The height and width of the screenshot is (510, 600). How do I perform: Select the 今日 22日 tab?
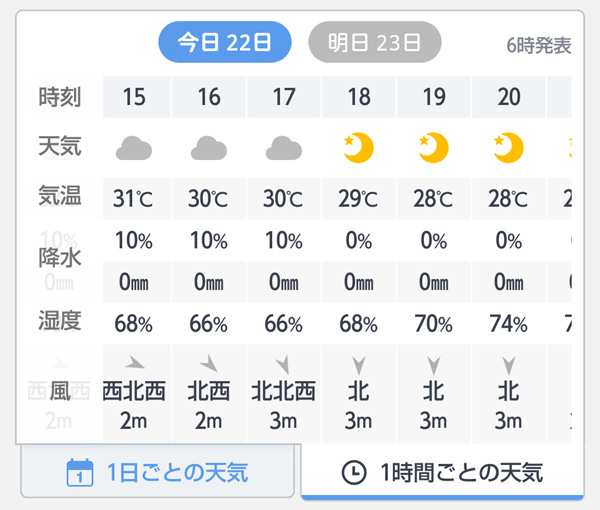coord(225,42)
